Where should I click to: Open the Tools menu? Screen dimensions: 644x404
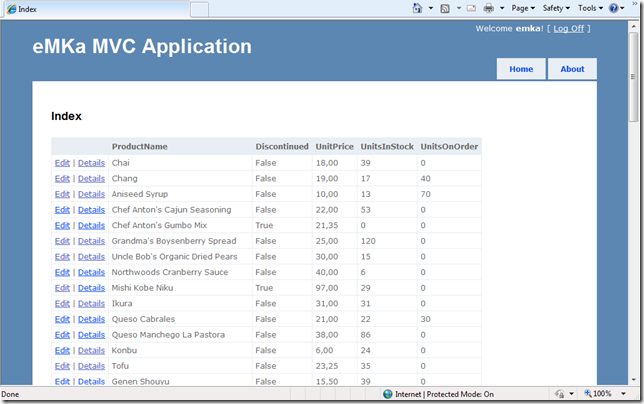tap(590, 8)
